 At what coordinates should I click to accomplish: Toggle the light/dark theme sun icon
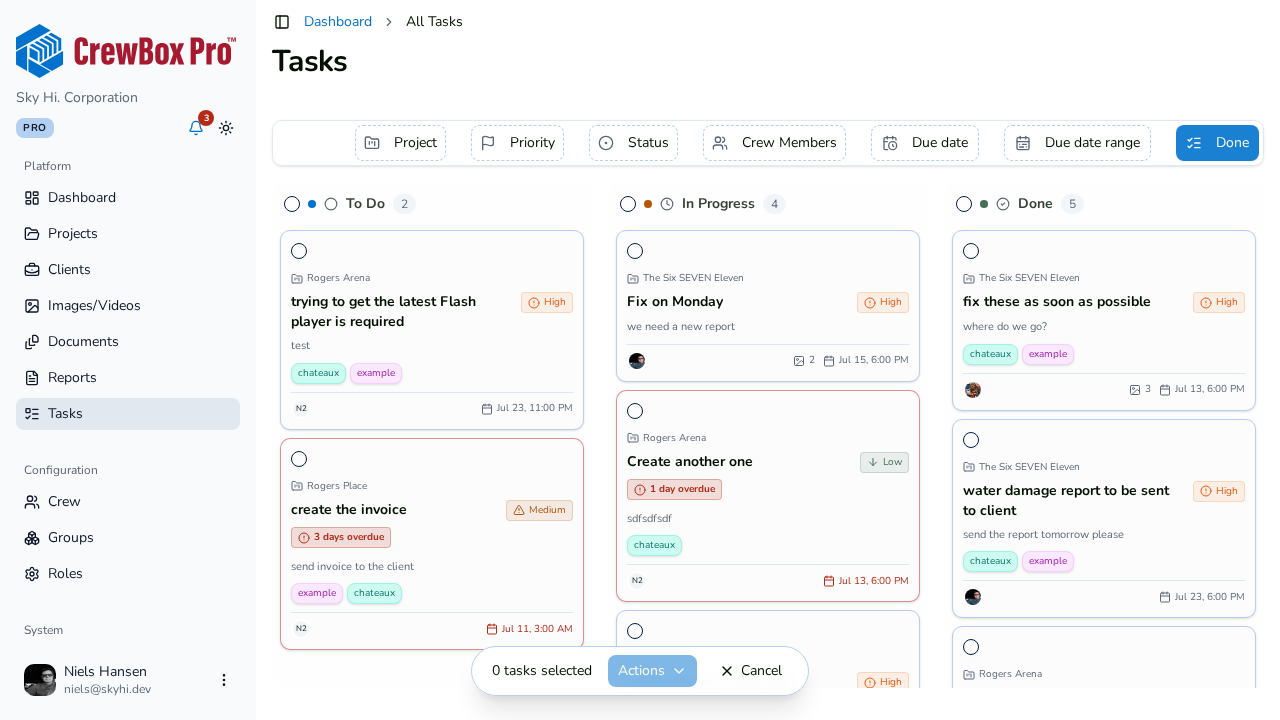click(226, 128)
